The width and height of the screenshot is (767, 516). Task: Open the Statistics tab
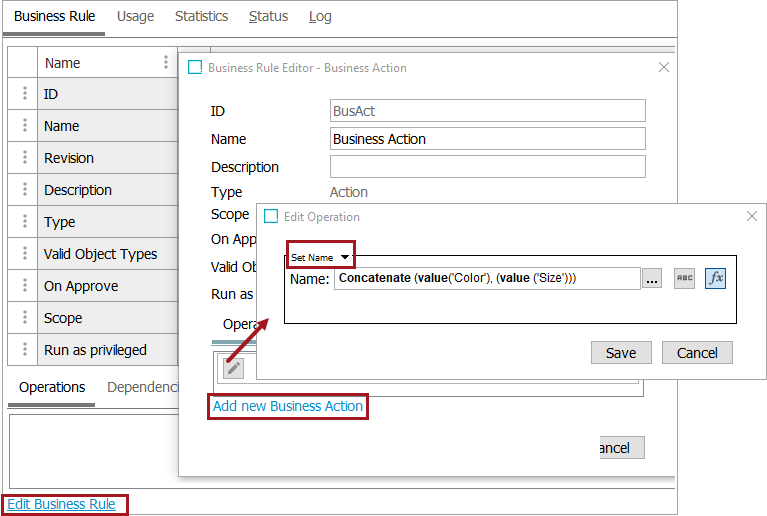coord(201,16)
